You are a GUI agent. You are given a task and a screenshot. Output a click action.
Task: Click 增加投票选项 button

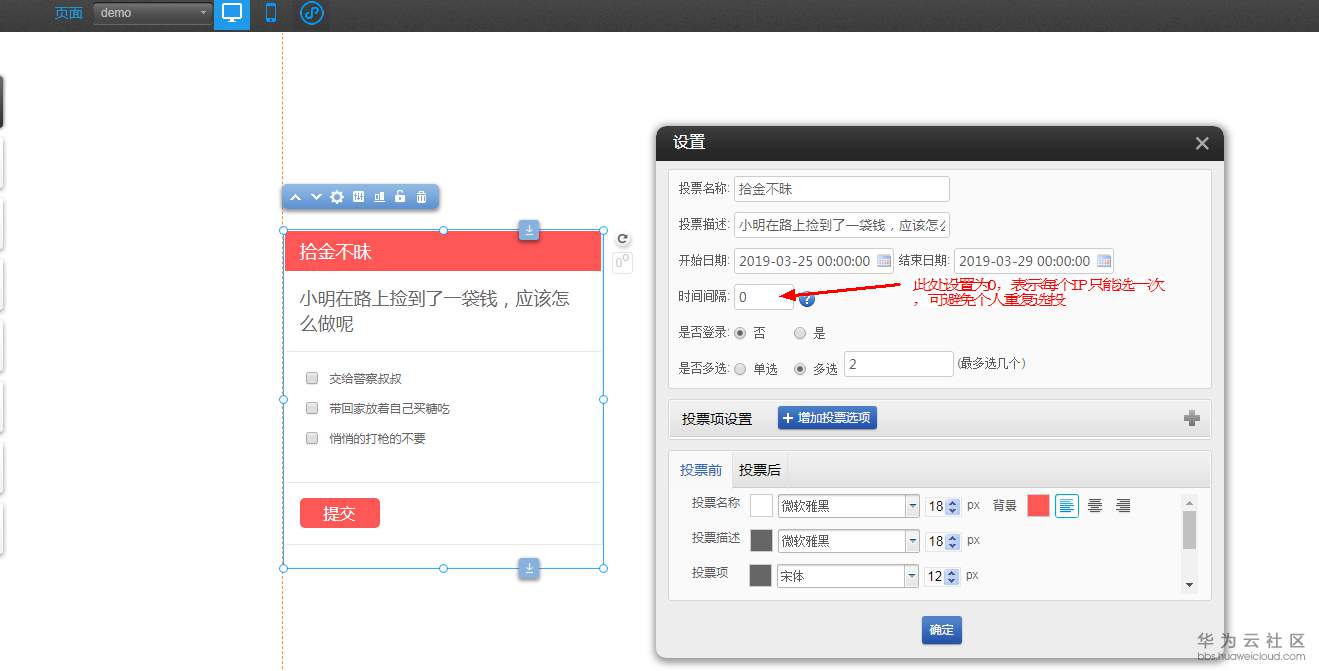tap(827, 418)
